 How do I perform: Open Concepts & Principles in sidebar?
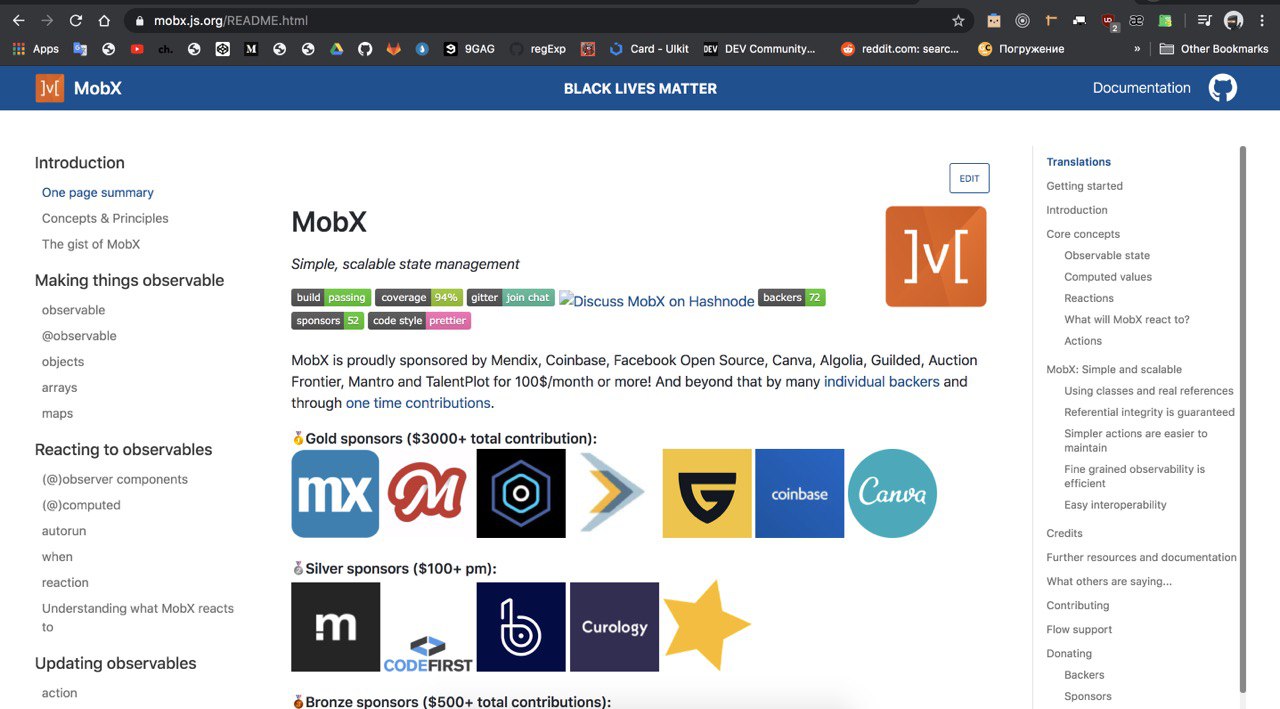[x=105, y=218]
